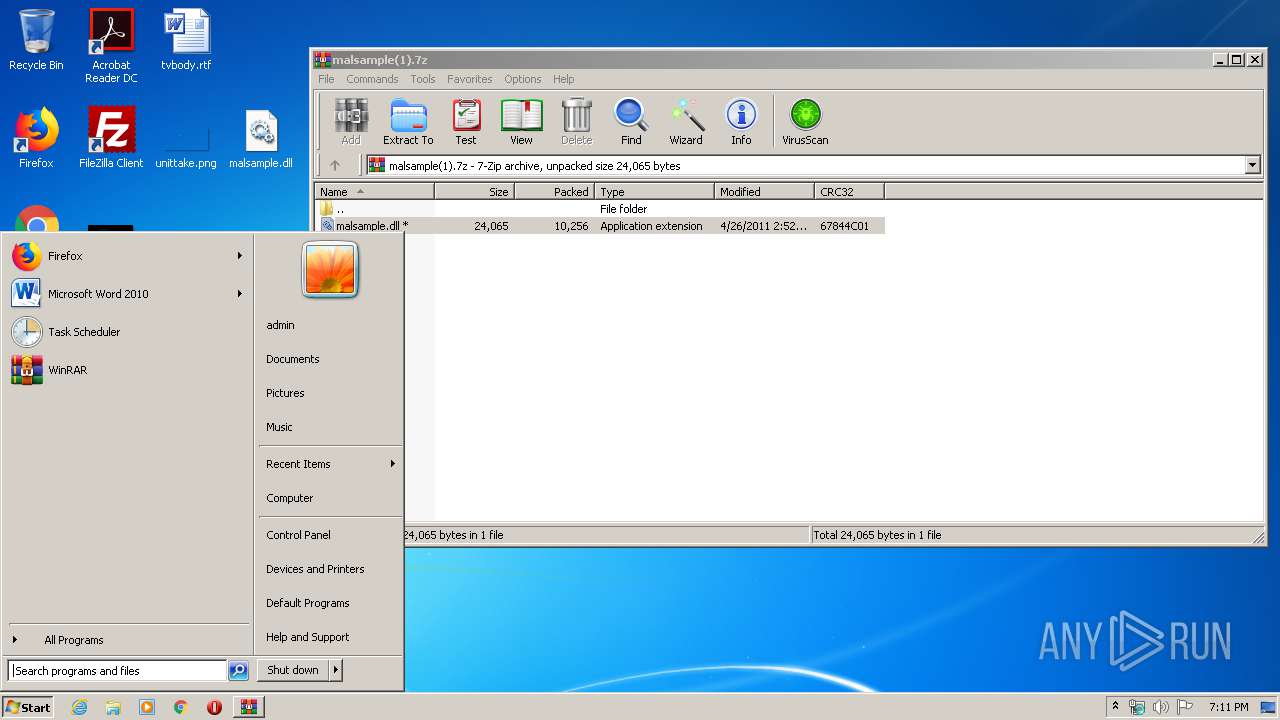Click the Start button

click(x=28, y=707)
